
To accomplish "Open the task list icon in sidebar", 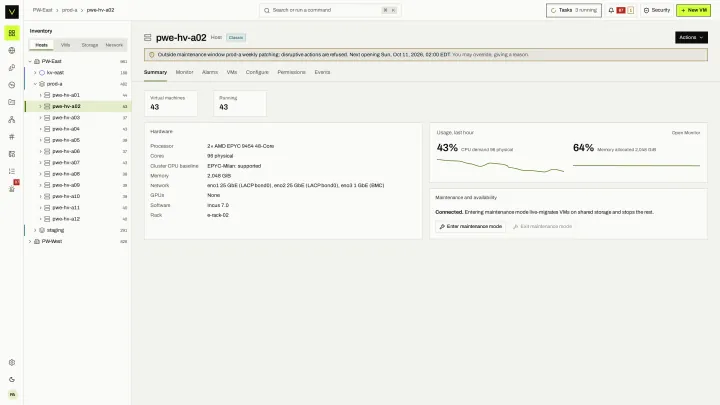I will [12, 171].
